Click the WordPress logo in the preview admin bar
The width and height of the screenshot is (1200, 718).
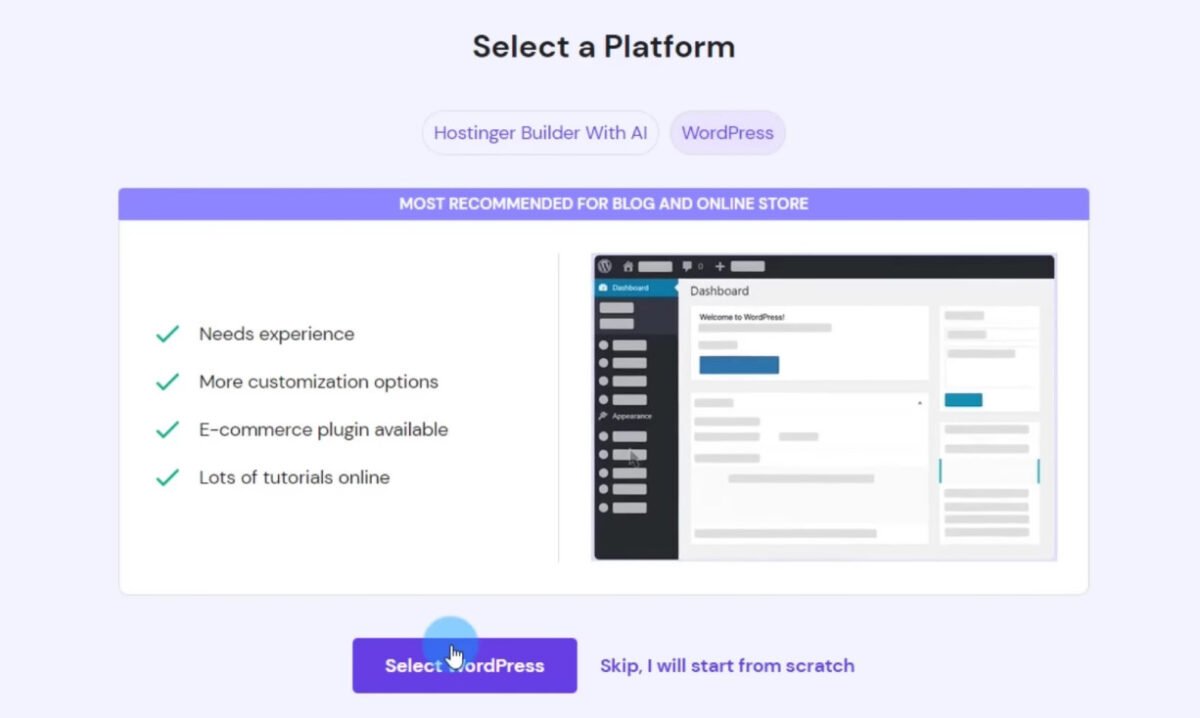click(605, 266)
